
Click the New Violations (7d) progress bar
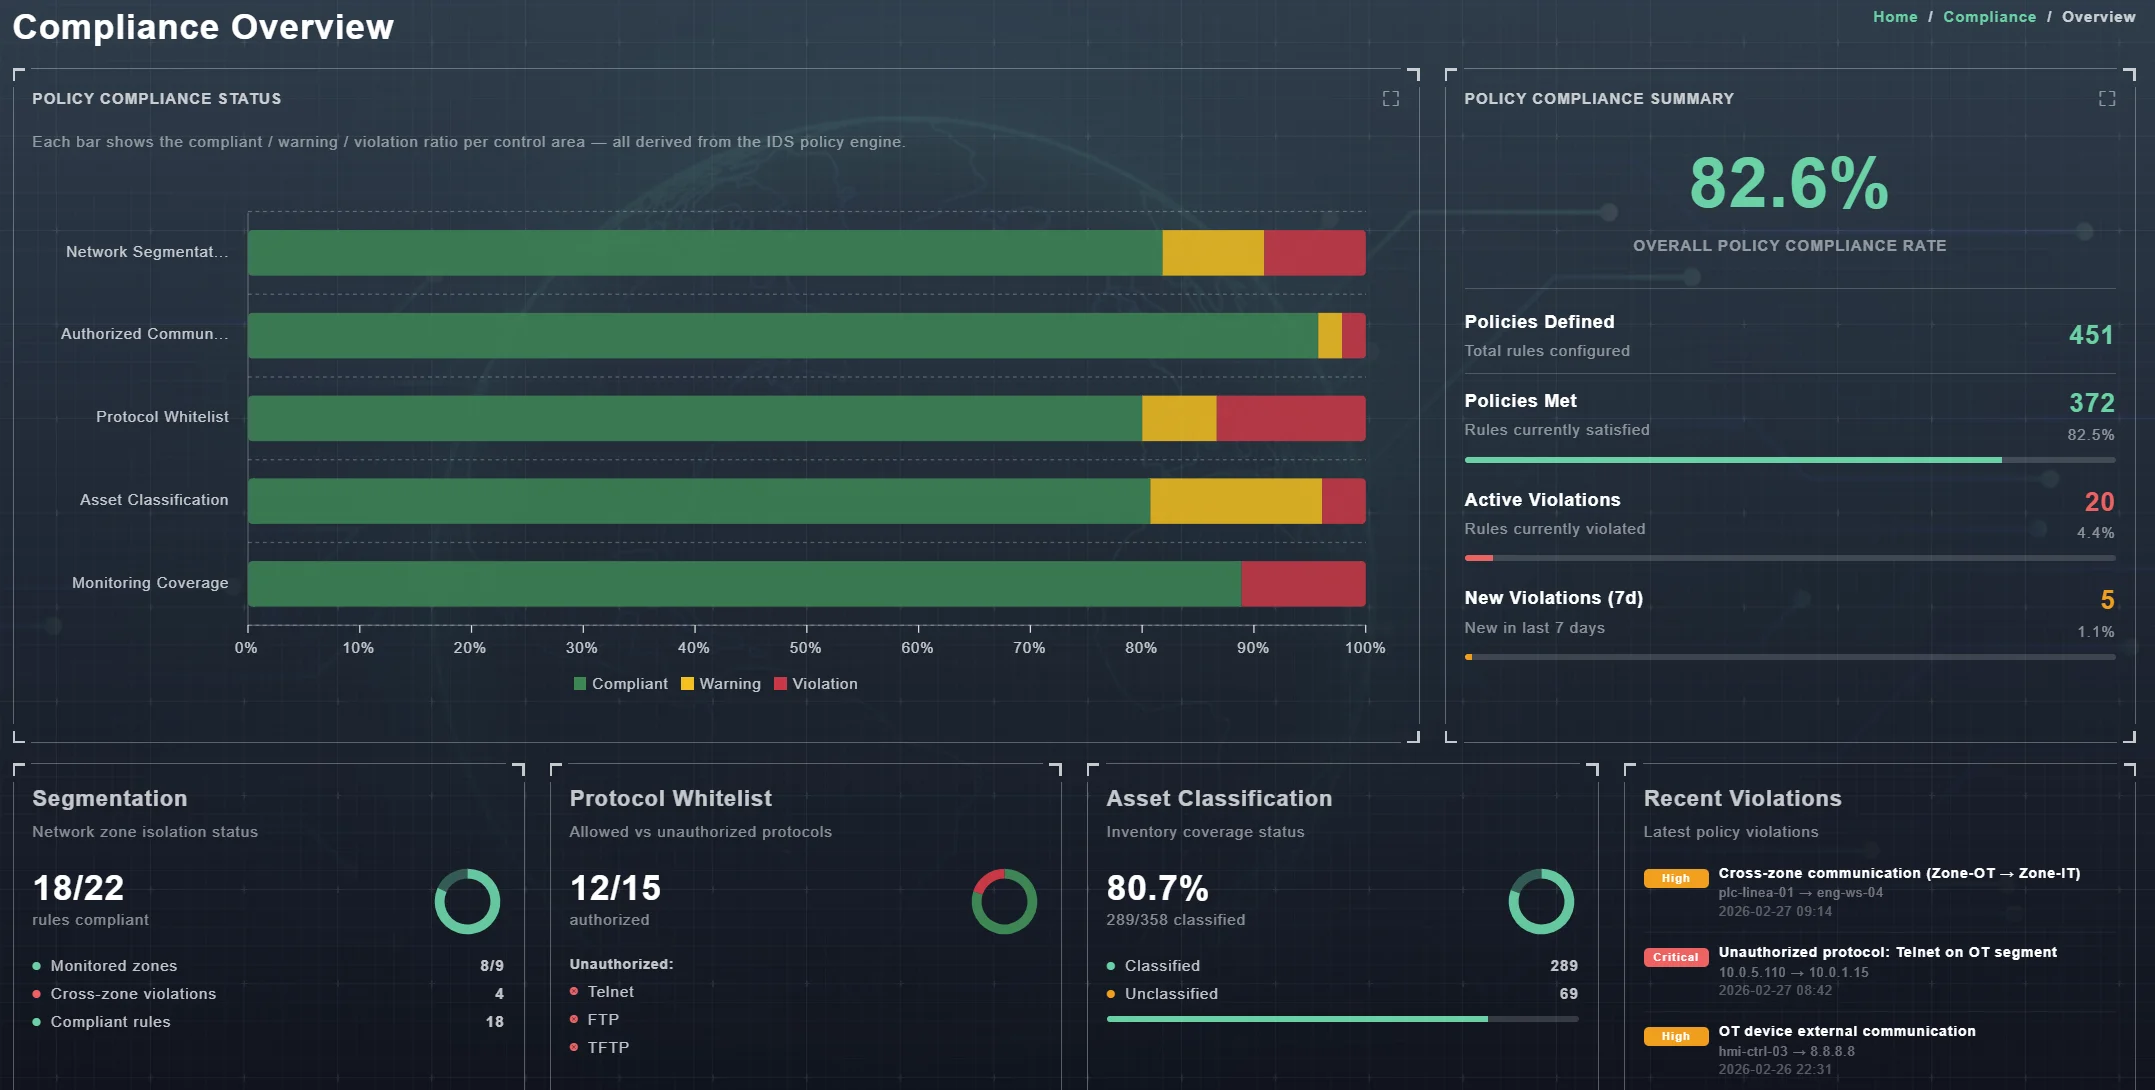click(x=1789, y=657)
